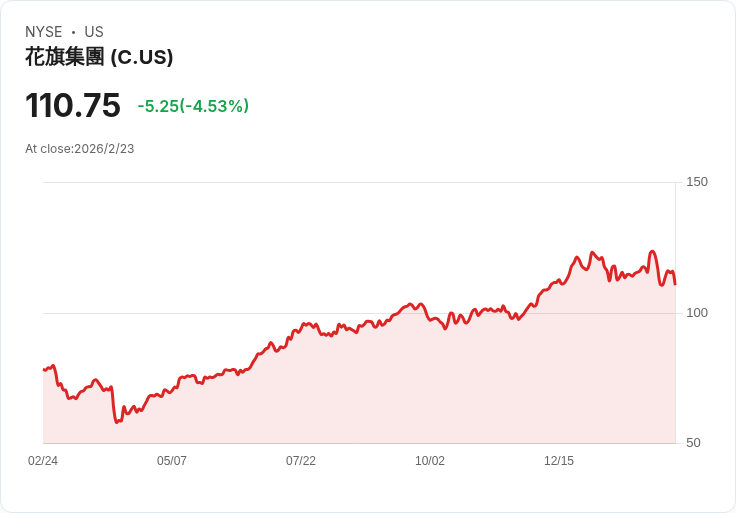
Task: Click the NYSE exchange label
Action: click(44, 32)
